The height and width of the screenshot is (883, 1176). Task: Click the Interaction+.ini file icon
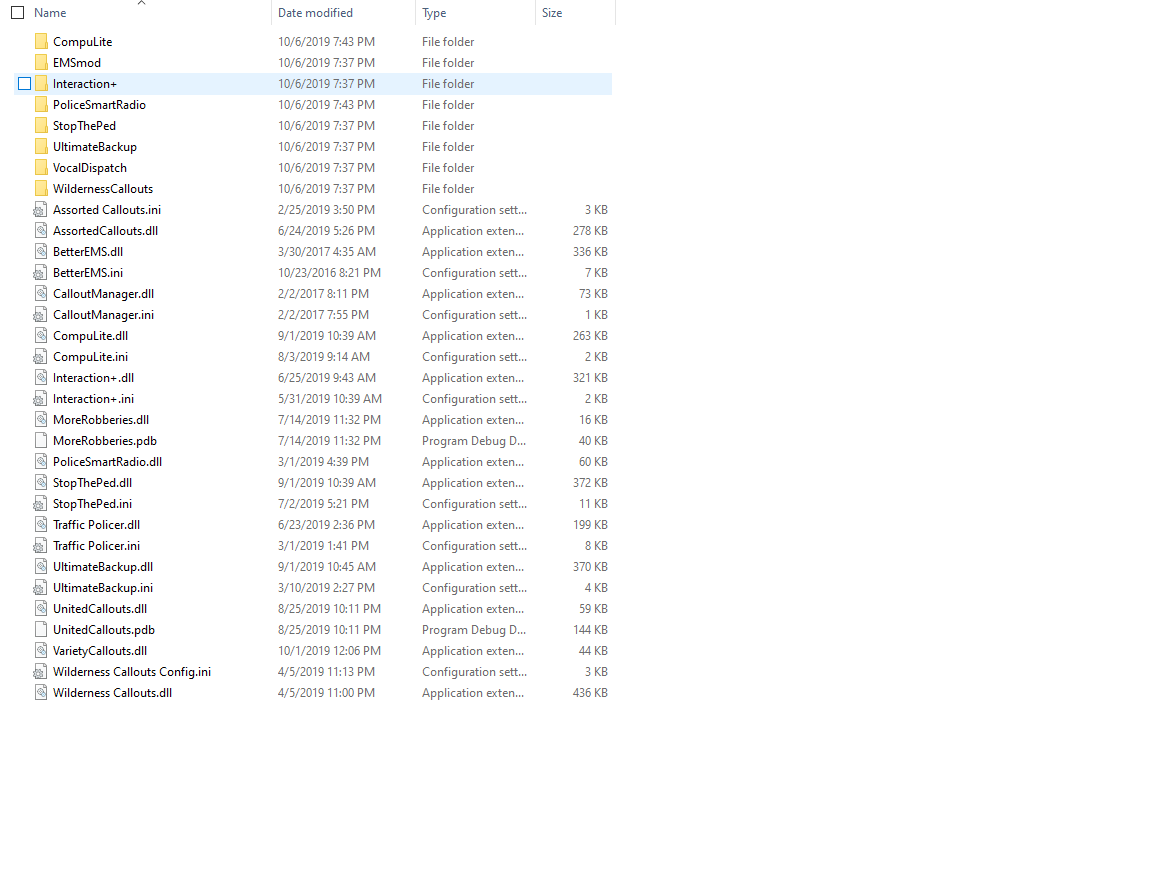[x=40, y=398]
